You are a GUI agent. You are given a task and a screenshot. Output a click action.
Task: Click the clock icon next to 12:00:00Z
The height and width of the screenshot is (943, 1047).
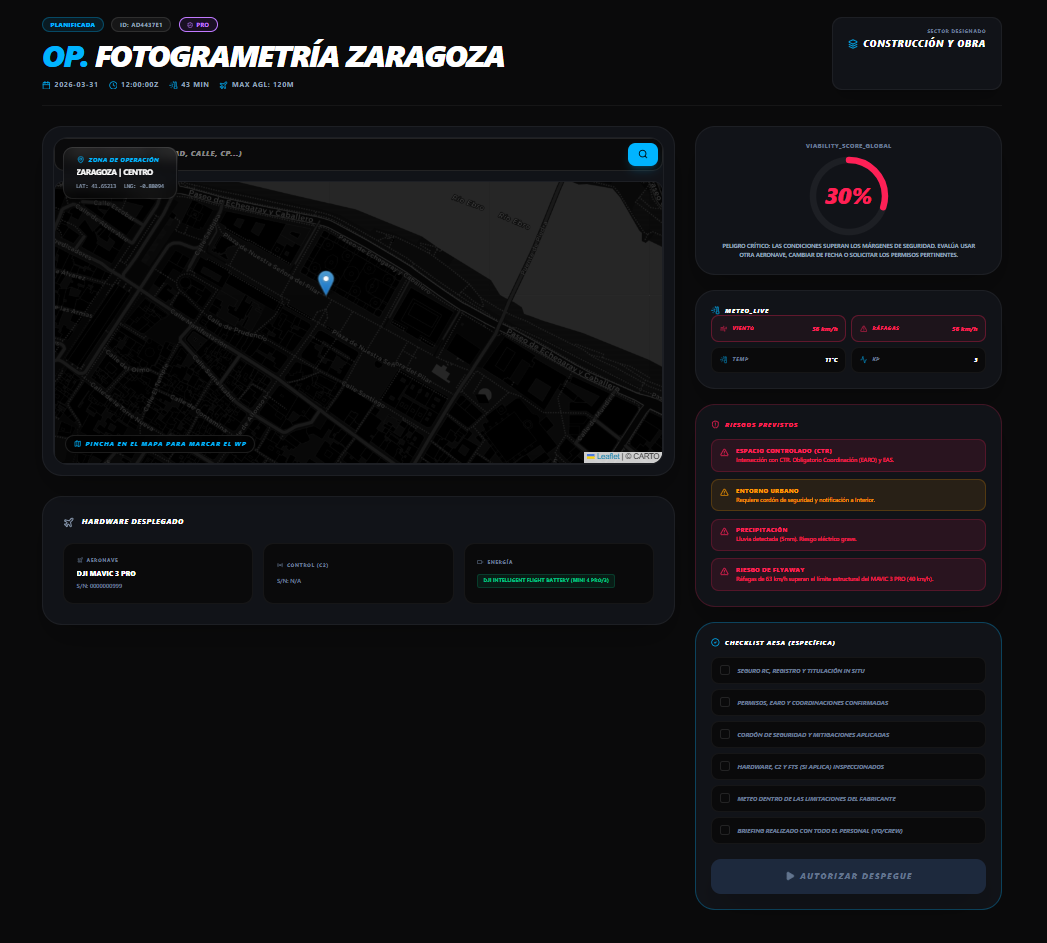tap(113, 85)
